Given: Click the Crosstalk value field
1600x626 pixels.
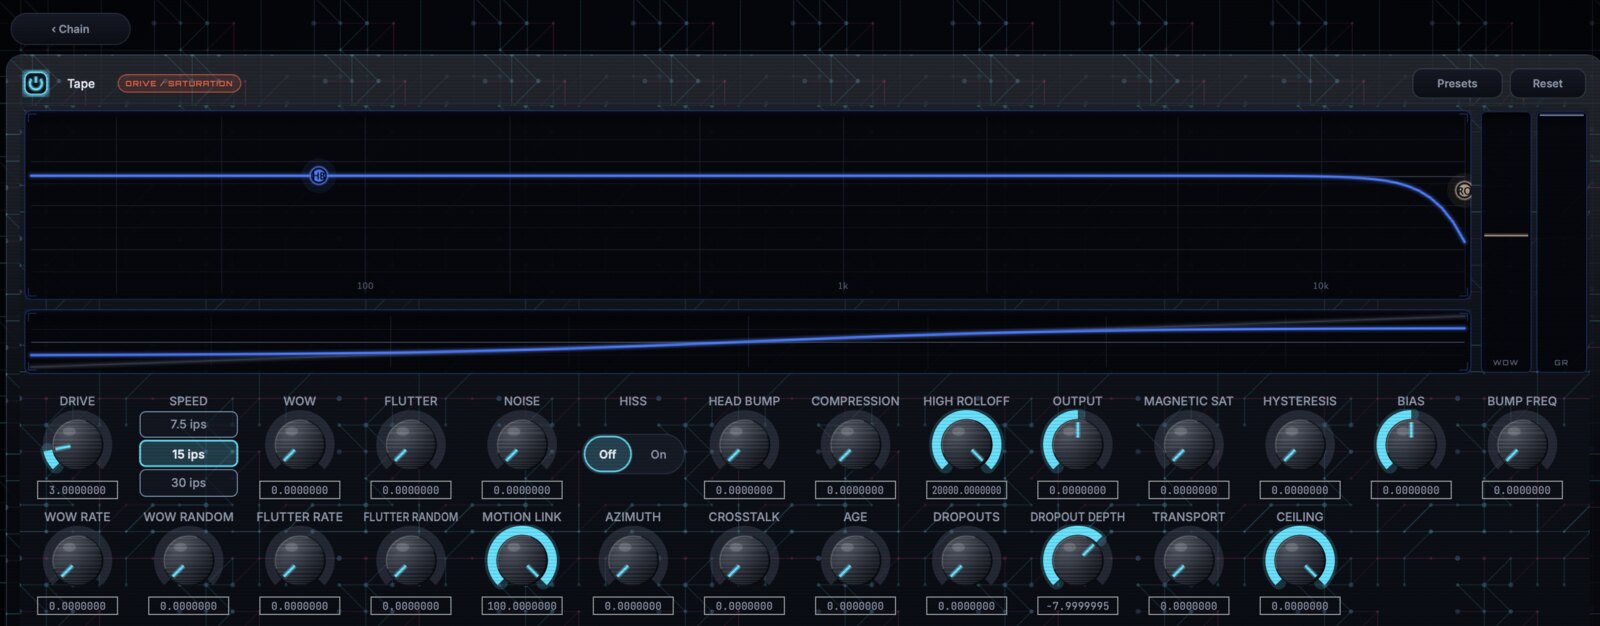Looking at the screenshot, I should point(743,606).
